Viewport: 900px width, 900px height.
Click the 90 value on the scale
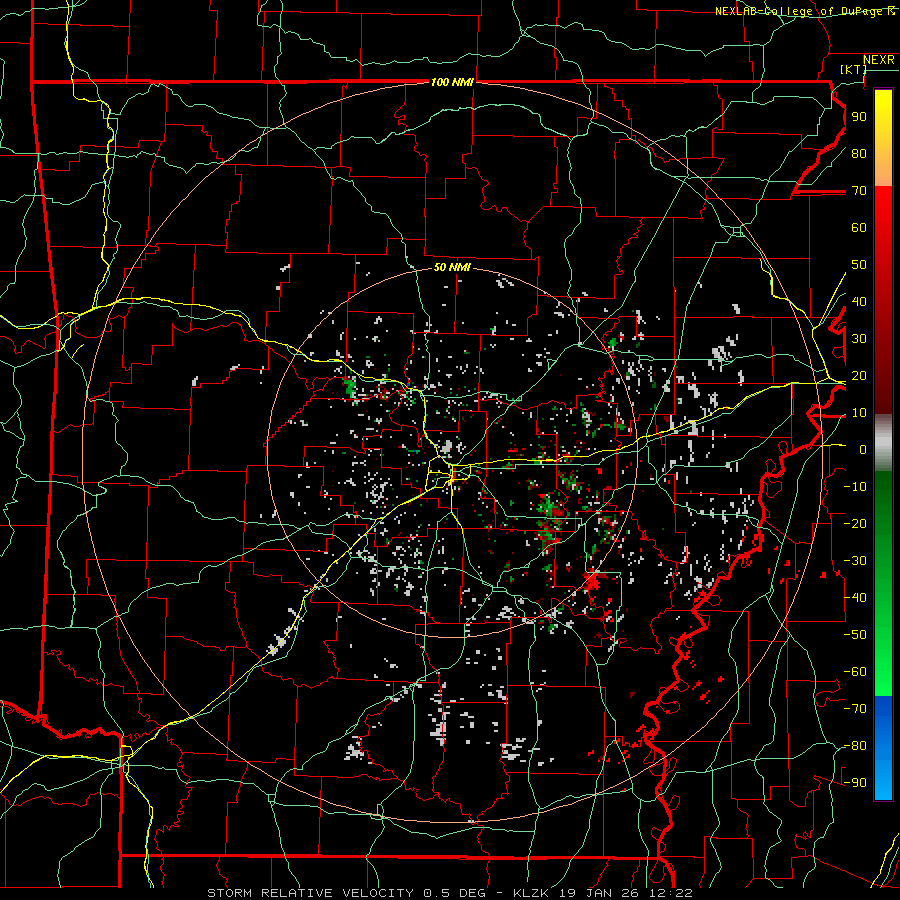(859, 117)
